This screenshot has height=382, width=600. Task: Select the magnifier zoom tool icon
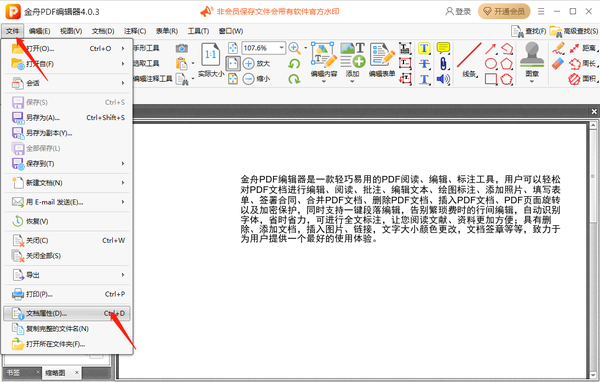coord(294,48)
